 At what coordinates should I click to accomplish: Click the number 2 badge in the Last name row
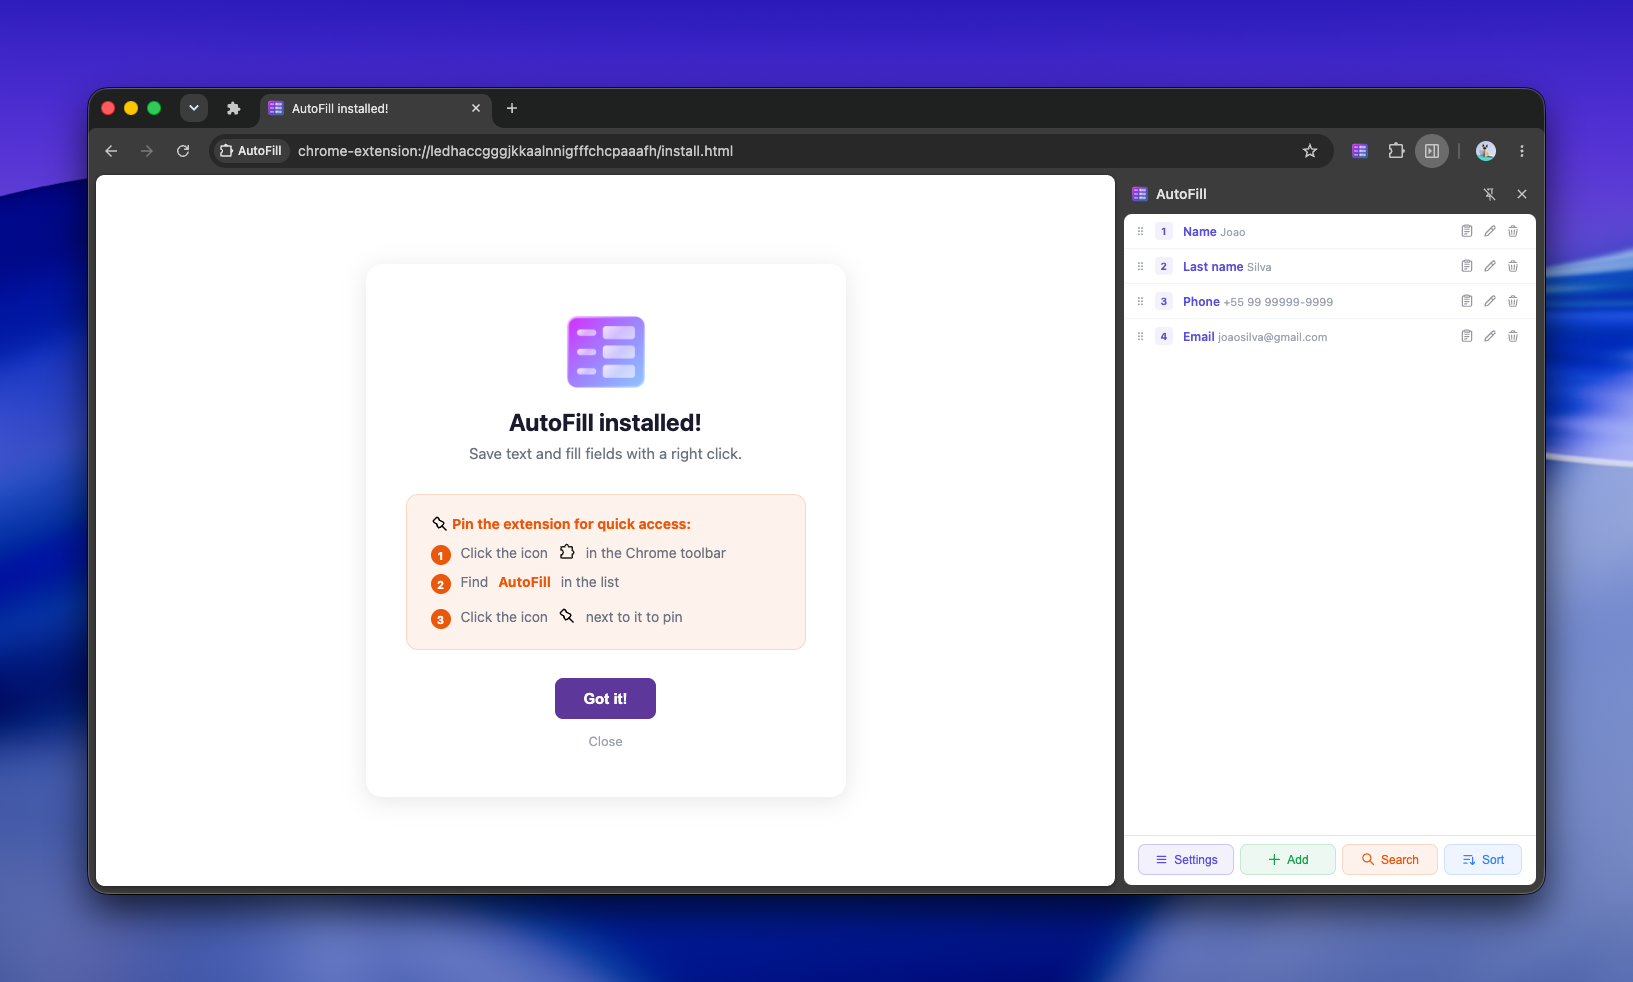[1164, 266]
